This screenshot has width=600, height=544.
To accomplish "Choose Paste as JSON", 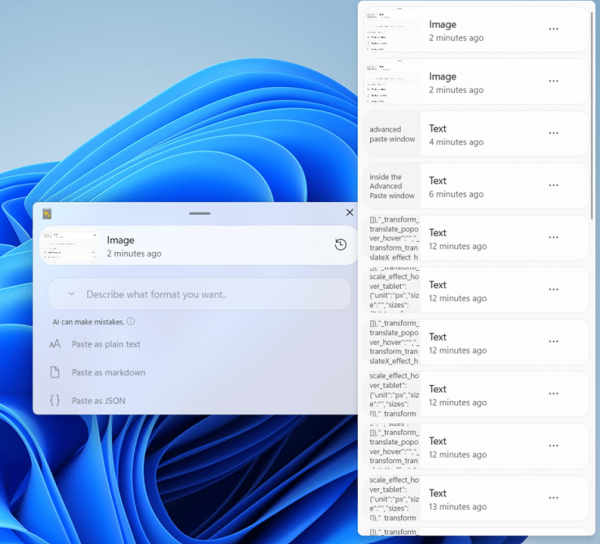I will 98,401.
